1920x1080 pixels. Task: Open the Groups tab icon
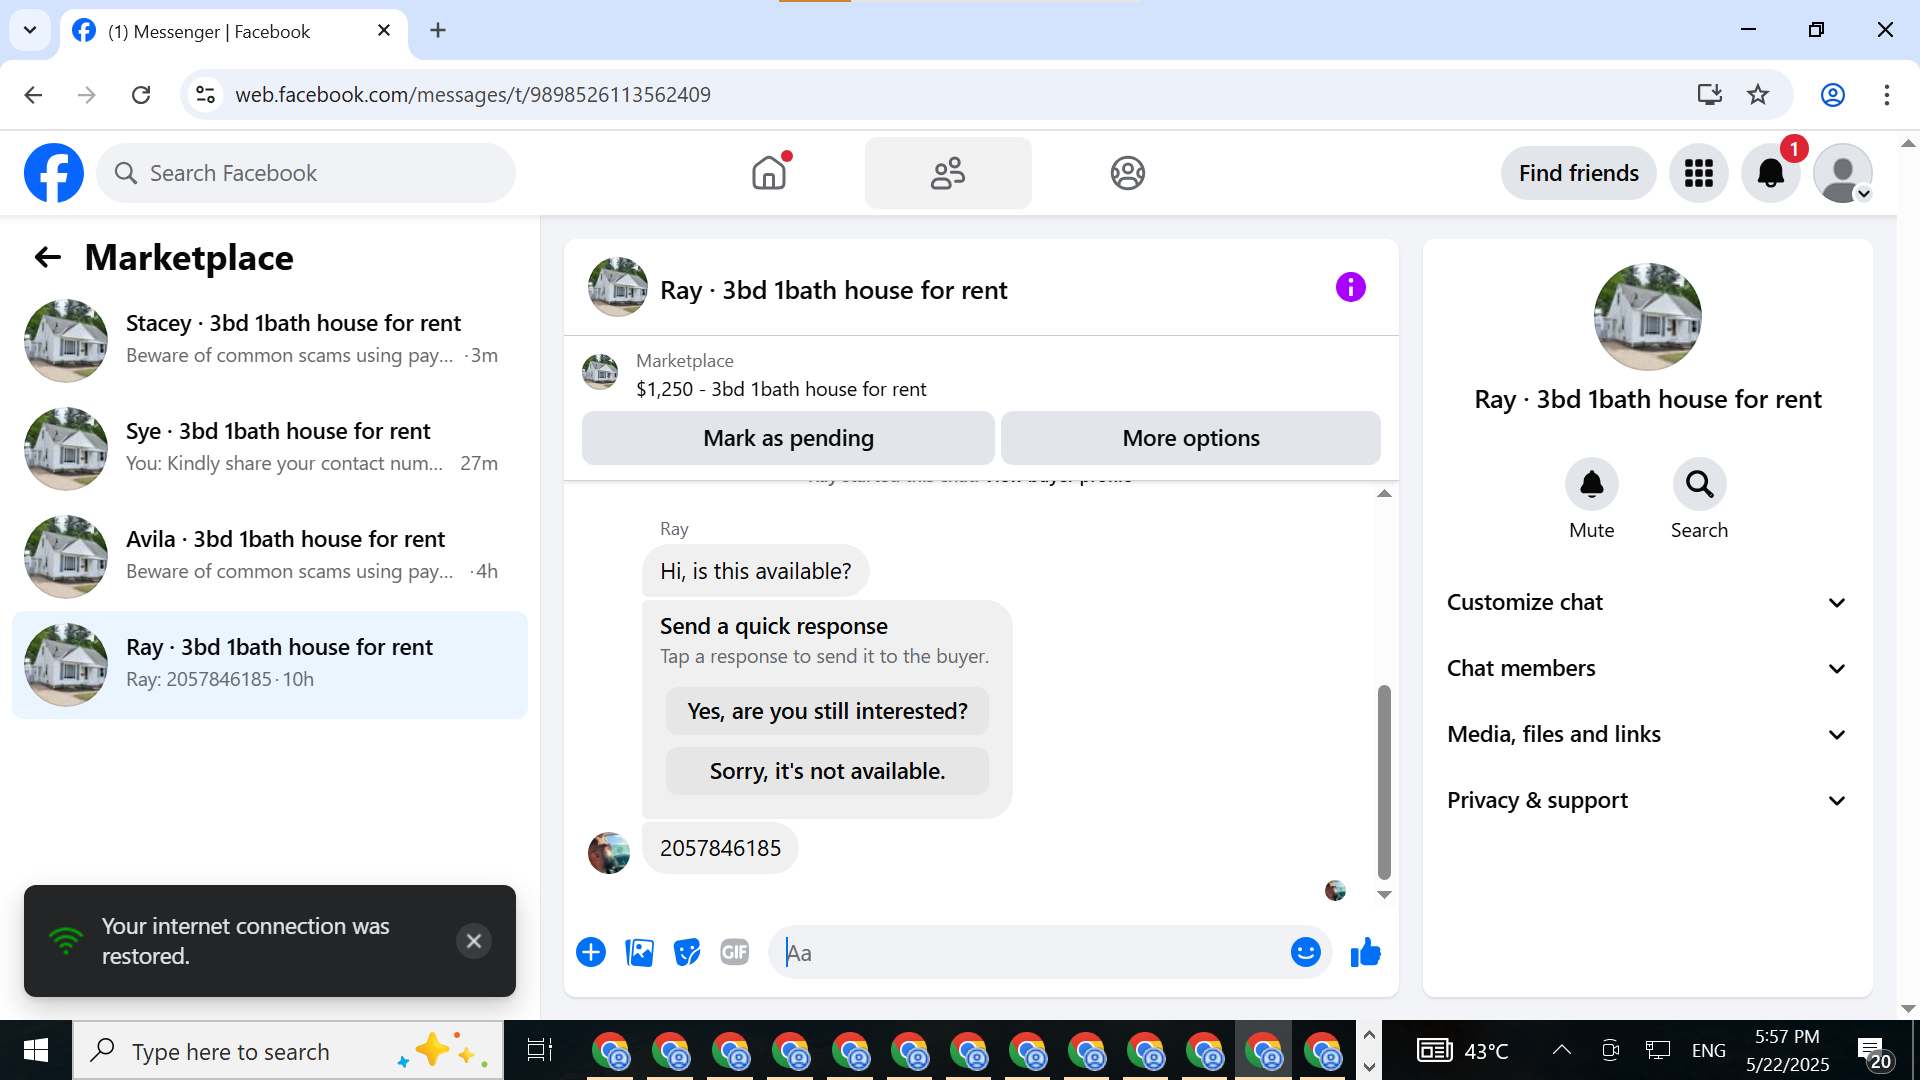(1127, 173)
